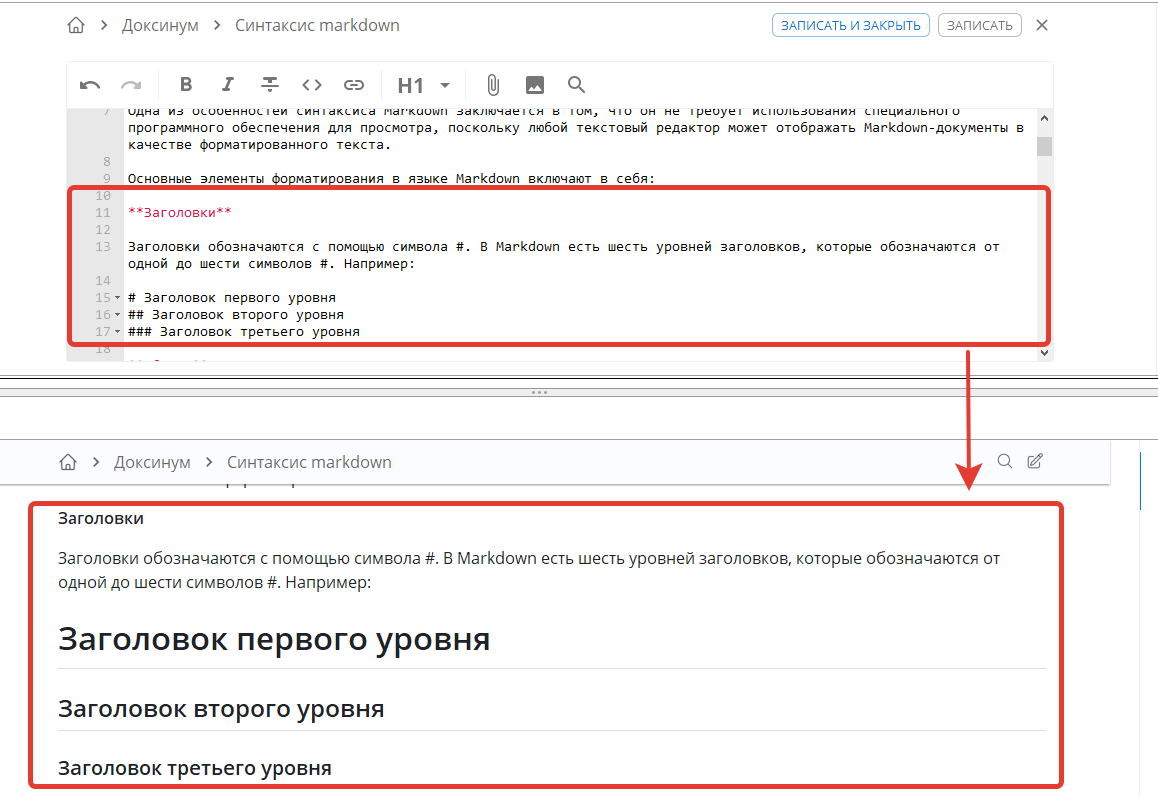Insert an image via the picture icon
This screenshot has width=1158, height=797.
(x=535, y=85)
